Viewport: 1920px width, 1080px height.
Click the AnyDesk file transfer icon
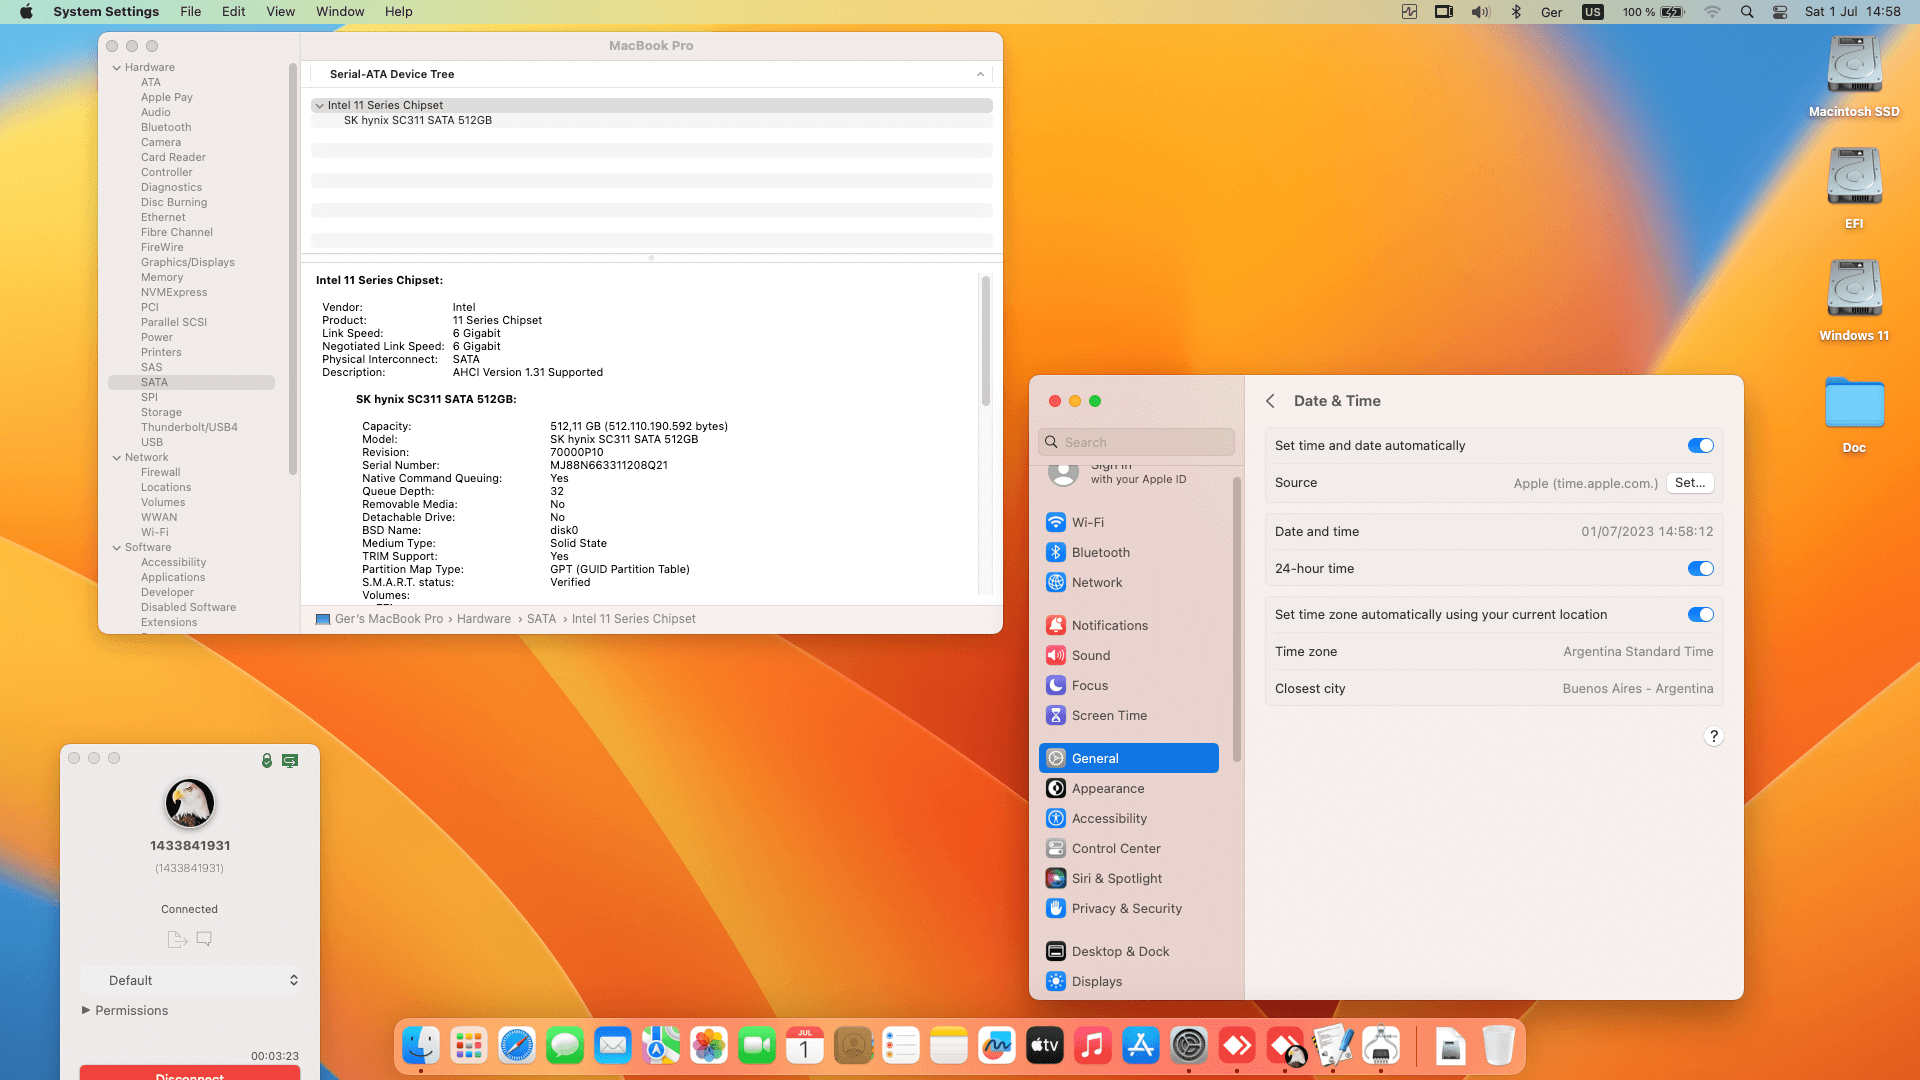coord(177,939)
